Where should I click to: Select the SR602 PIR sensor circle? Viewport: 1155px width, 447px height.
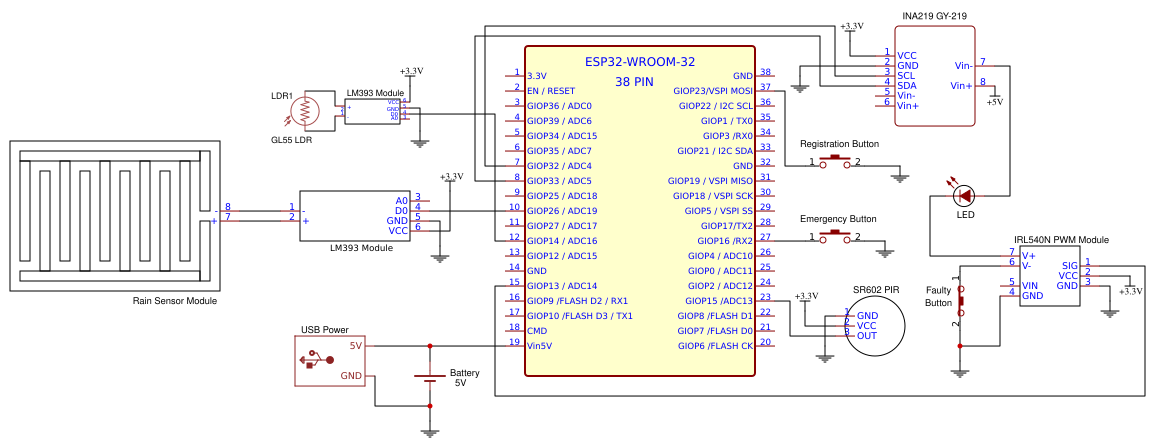click(875, 325)
